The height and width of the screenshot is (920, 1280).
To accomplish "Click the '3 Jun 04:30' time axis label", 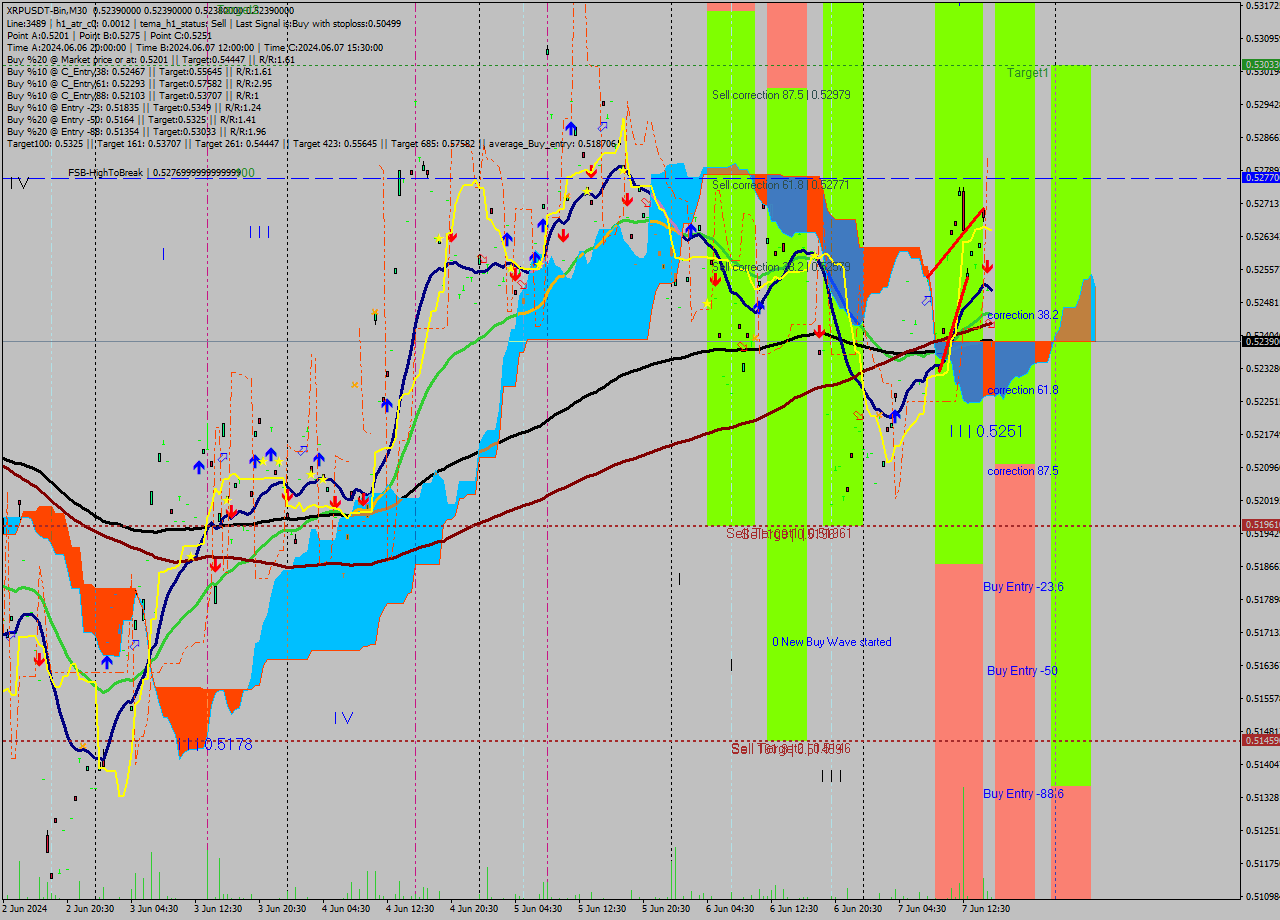I will (154, 909).
